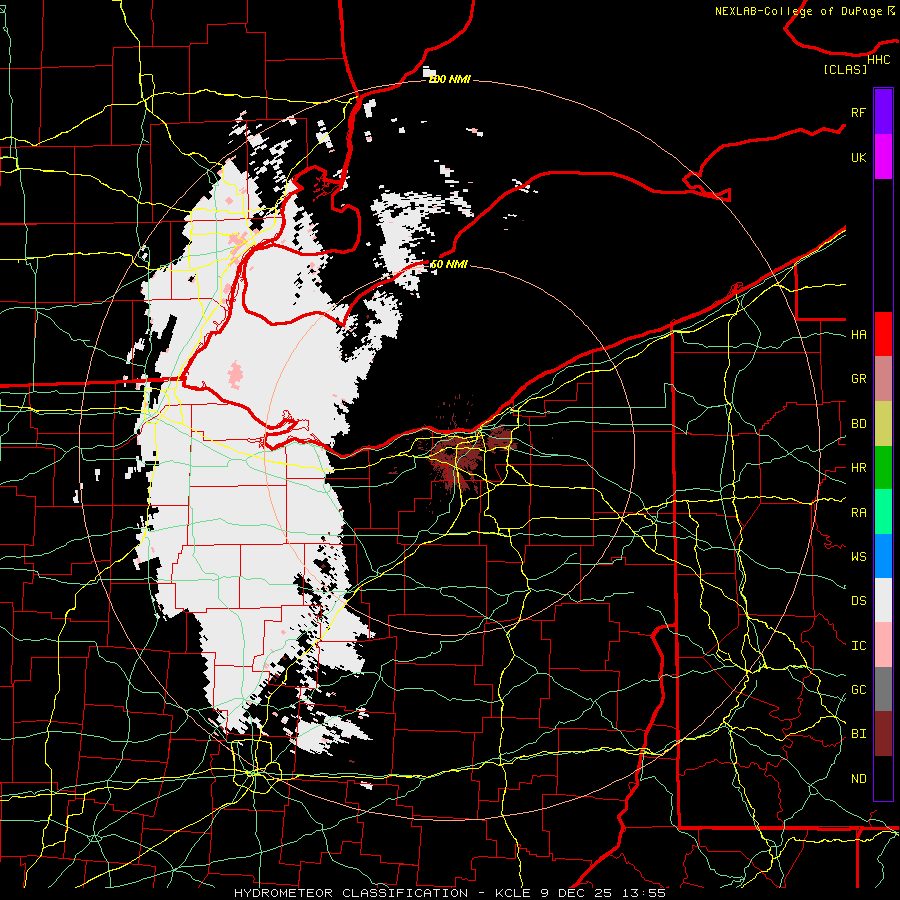
Task: Click the HA red legend swatch
Action: click(883, 334)
